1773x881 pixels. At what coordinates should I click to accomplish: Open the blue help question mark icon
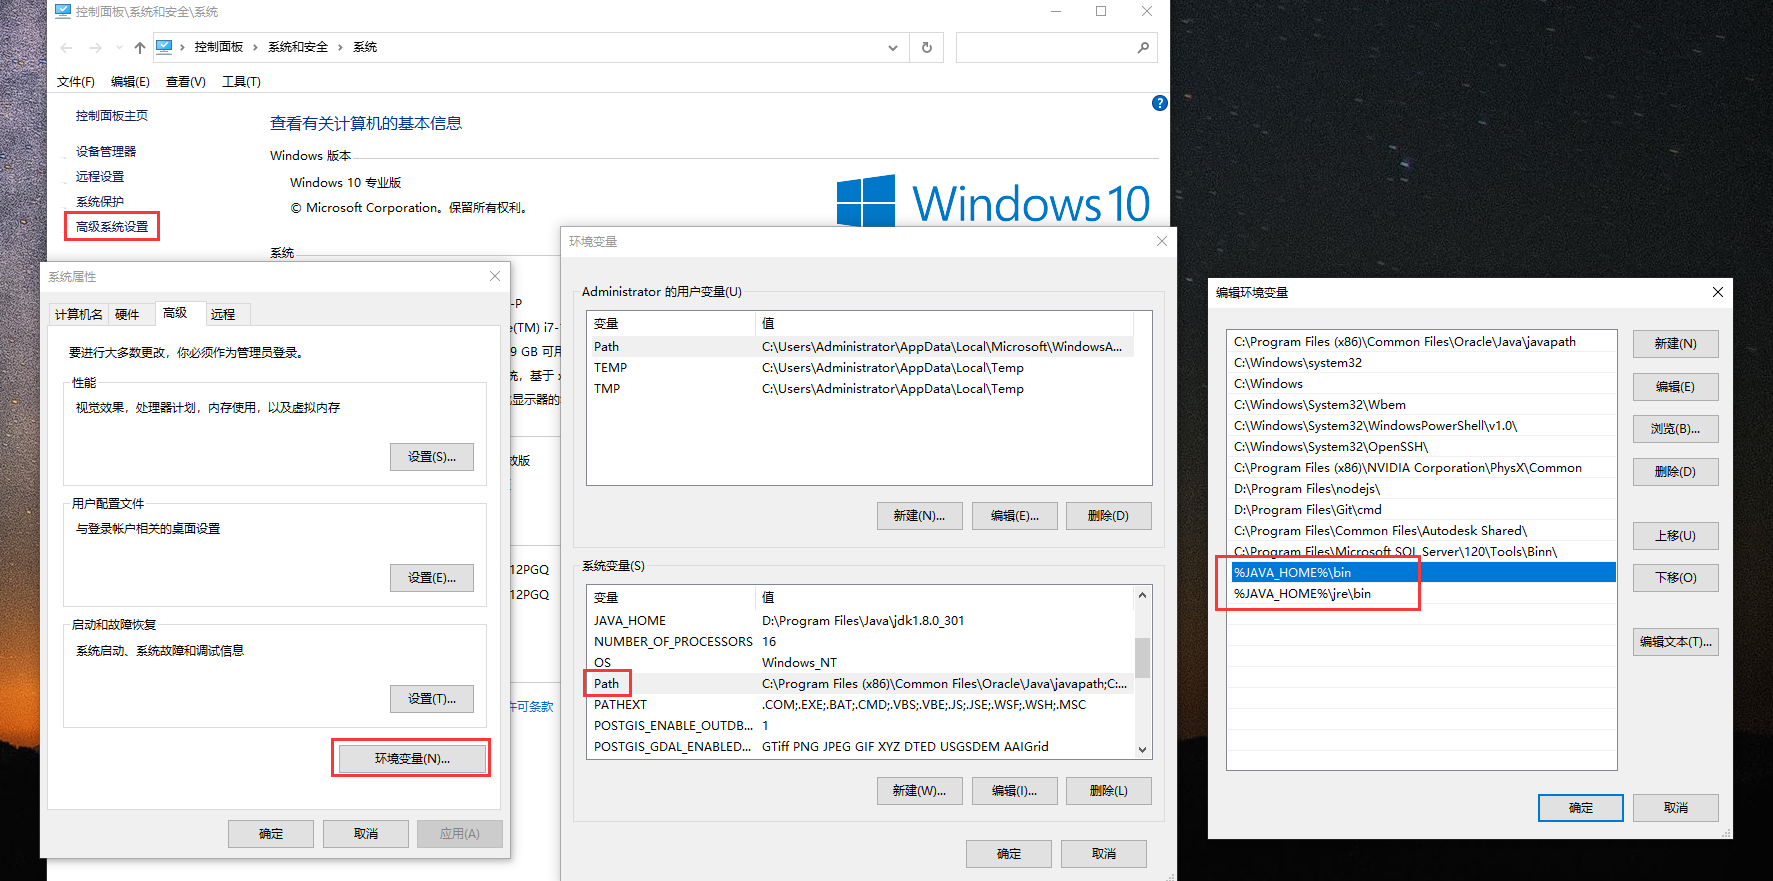click(x=1160, y=103)
